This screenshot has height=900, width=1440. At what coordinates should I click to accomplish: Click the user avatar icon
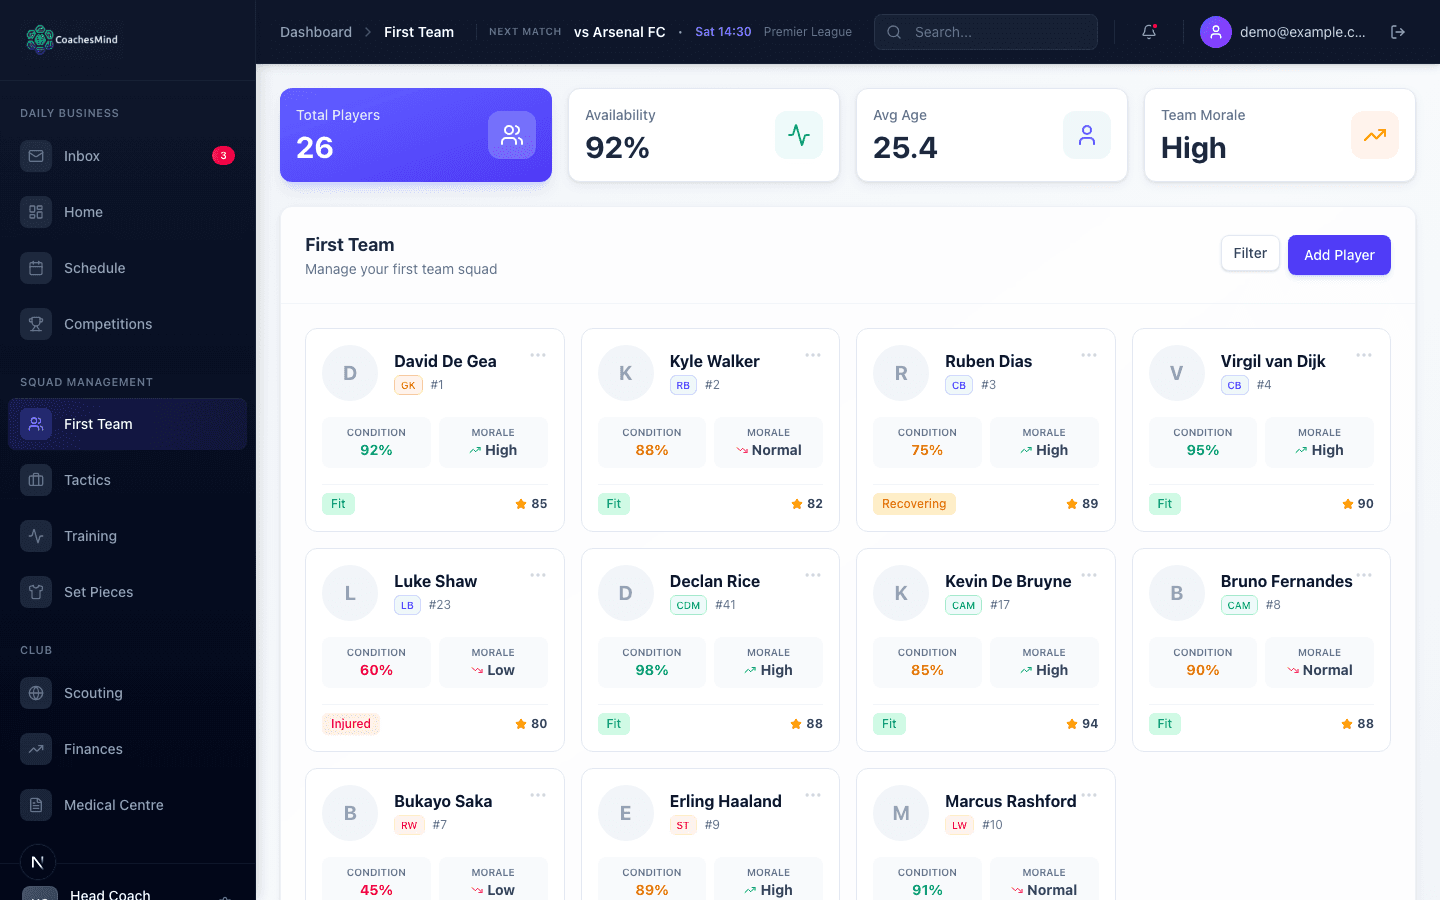click(1216, 32)
